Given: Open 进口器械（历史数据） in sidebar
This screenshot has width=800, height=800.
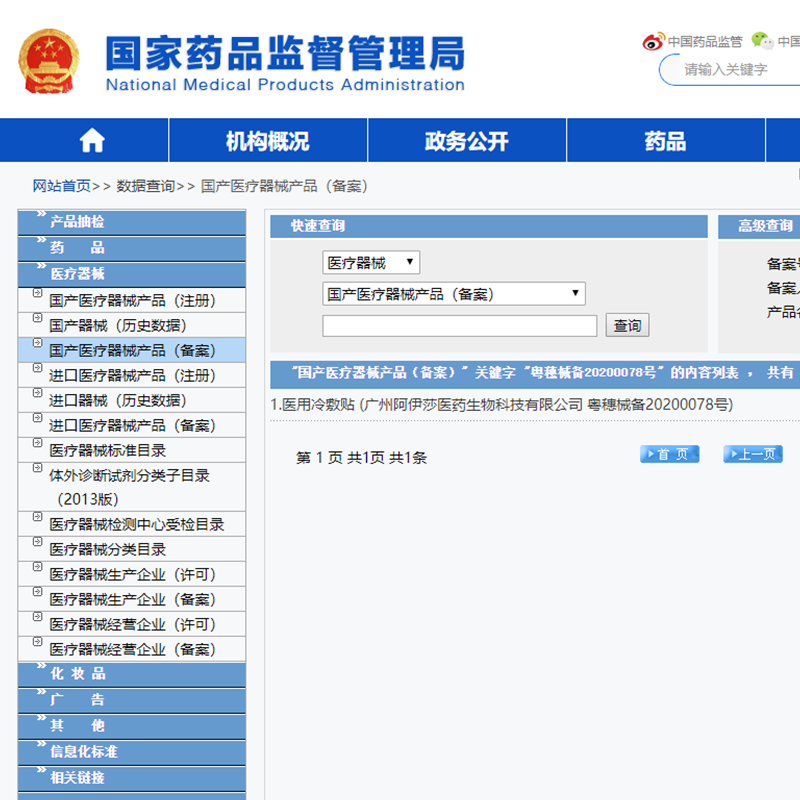Looking at the screenshot, I should coord(118,401).
